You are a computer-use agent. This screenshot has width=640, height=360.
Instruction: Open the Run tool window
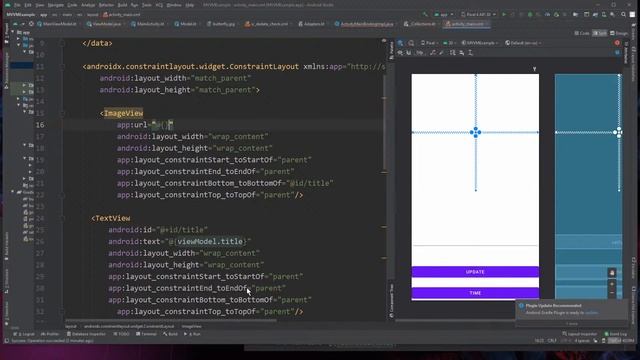click(x=192, y=334)
